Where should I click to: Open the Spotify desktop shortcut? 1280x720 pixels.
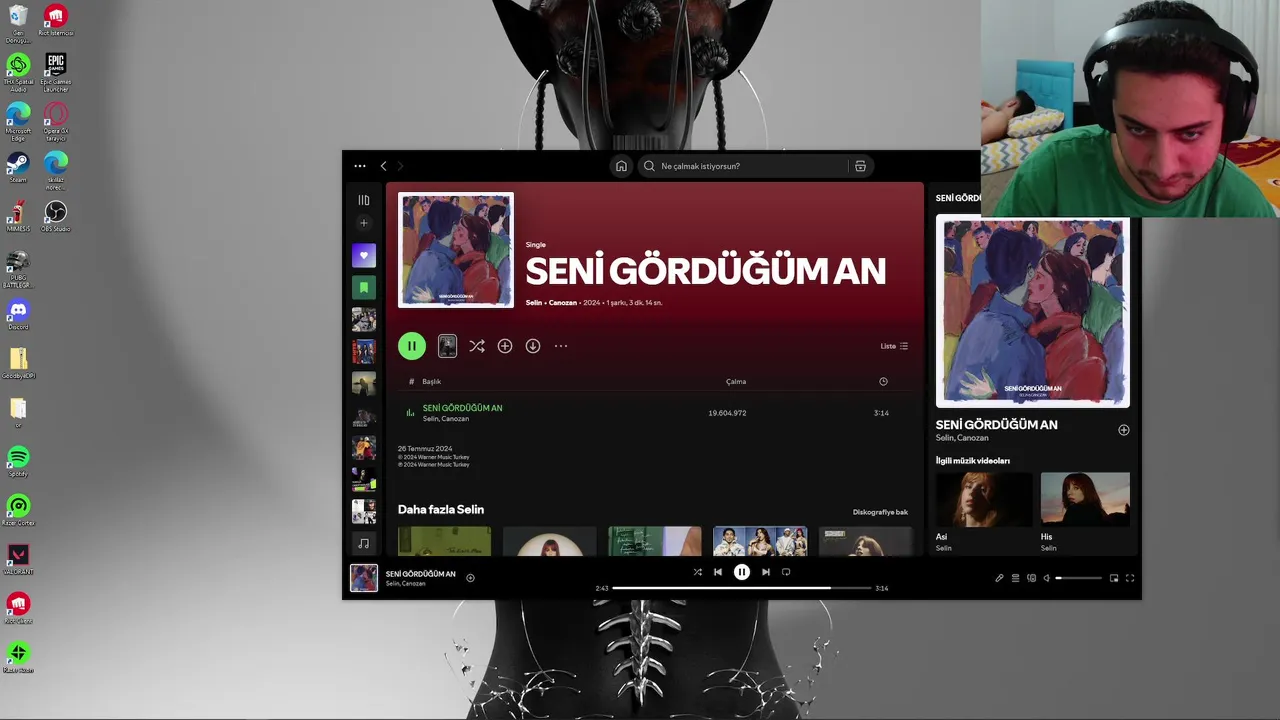click(18, 462)
